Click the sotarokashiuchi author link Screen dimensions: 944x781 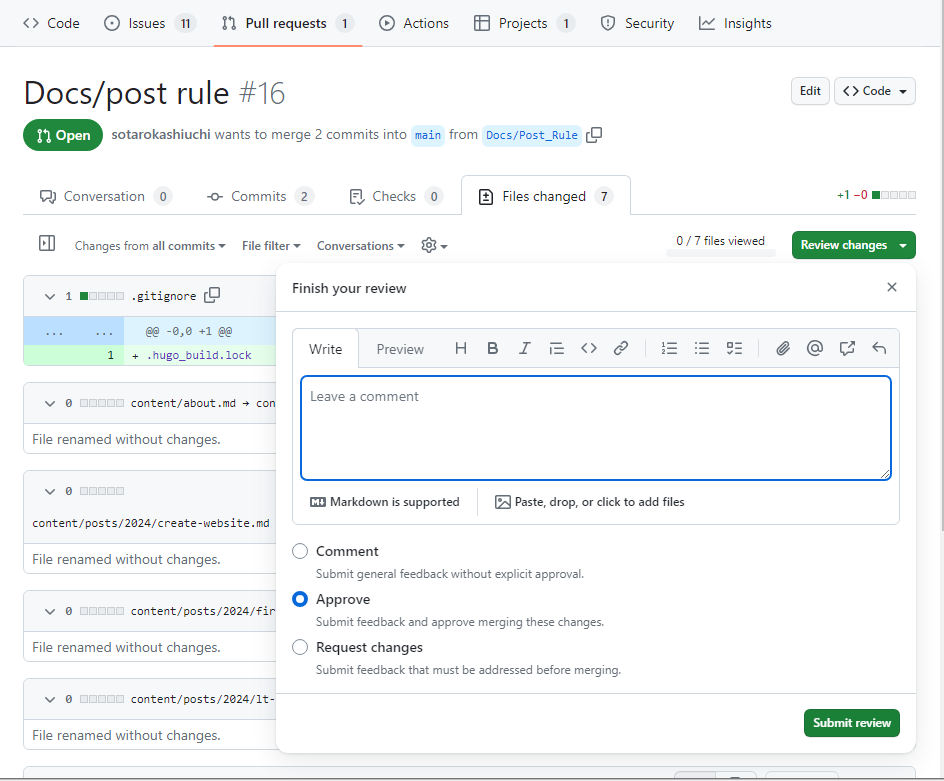point(161,134)
